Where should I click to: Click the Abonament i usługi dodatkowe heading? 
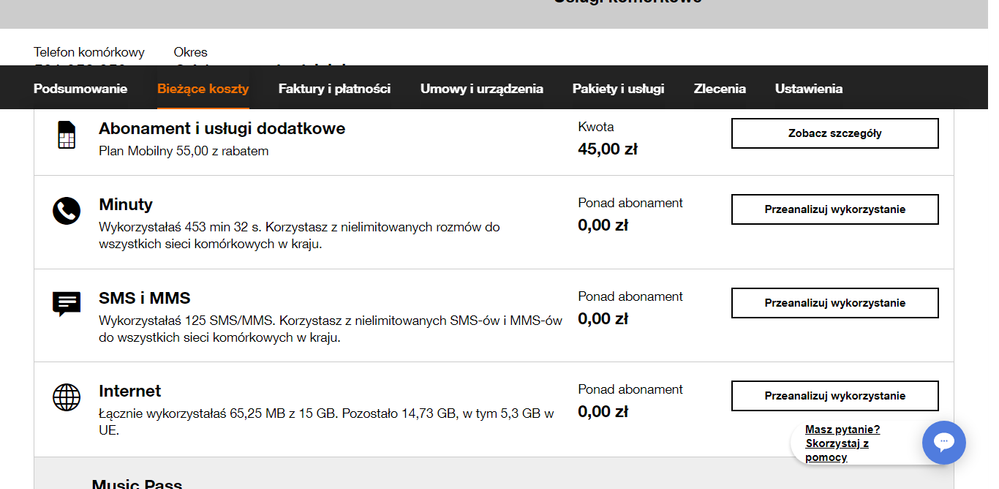(x=222, y=129)
